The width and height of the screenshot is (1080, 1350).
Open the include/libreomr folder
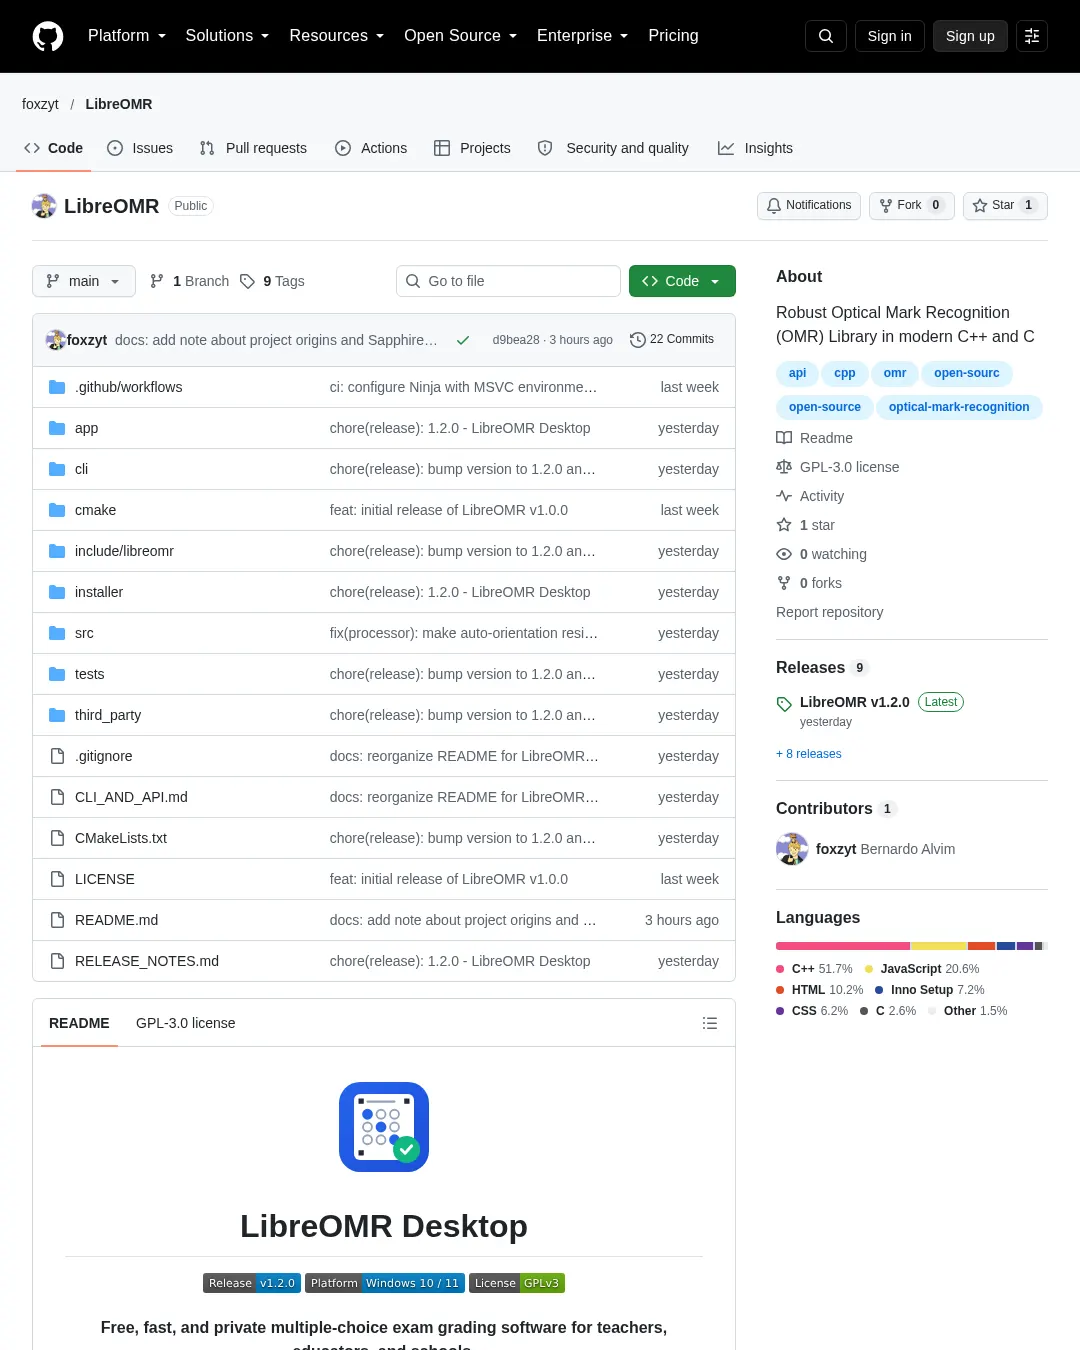(124, 551)
